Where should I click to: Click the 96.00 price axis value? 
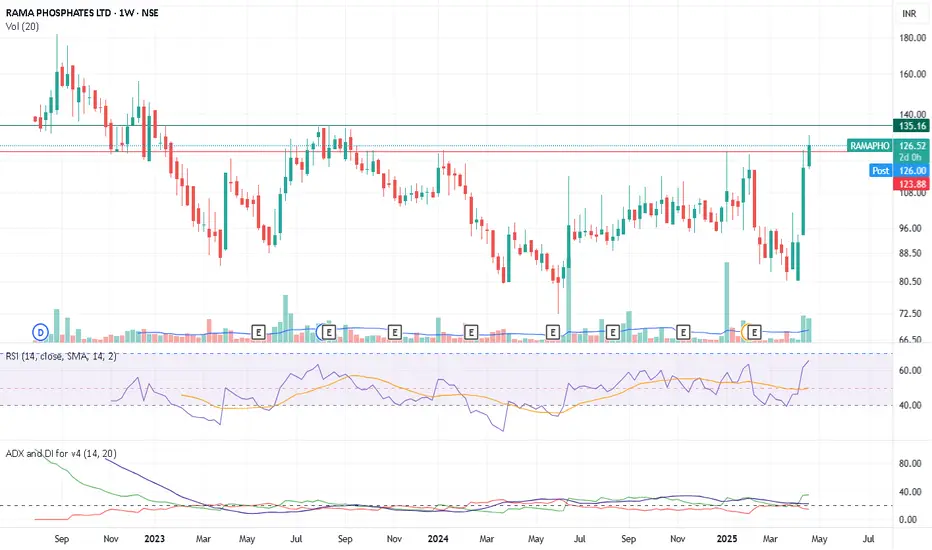(x=912, y=228)
